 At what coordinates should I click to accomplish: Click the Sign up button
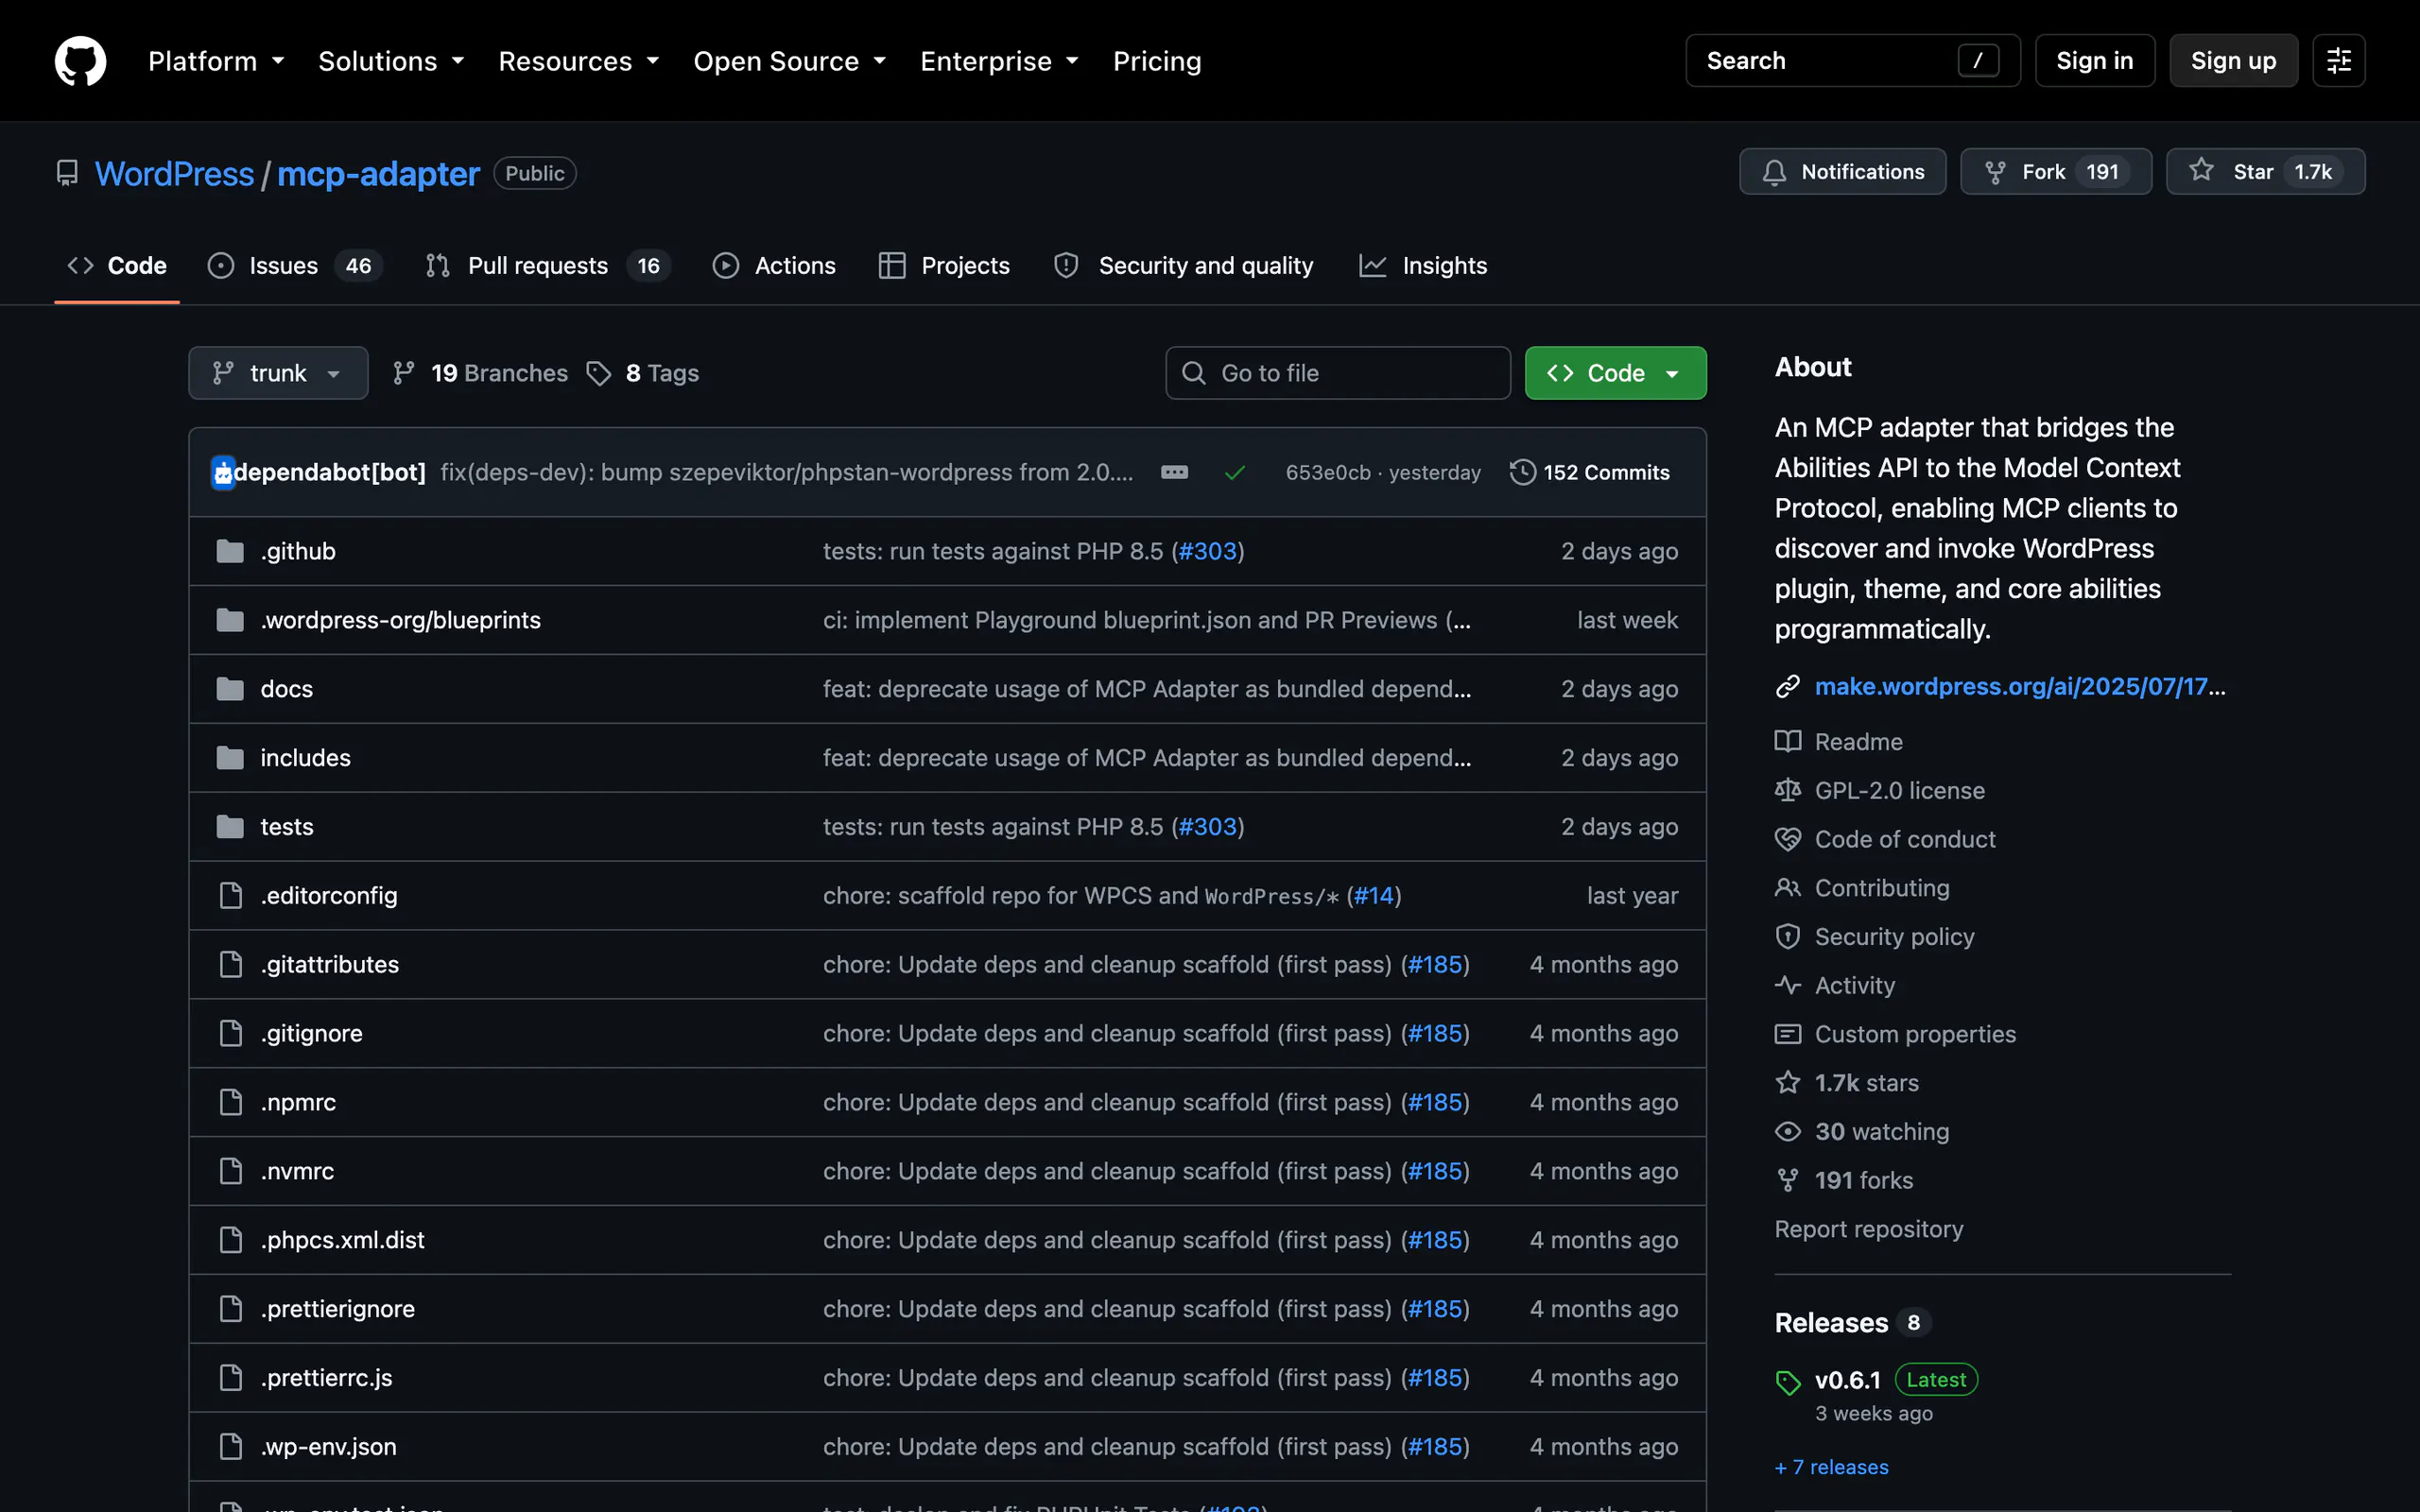tap(2233, 61)
